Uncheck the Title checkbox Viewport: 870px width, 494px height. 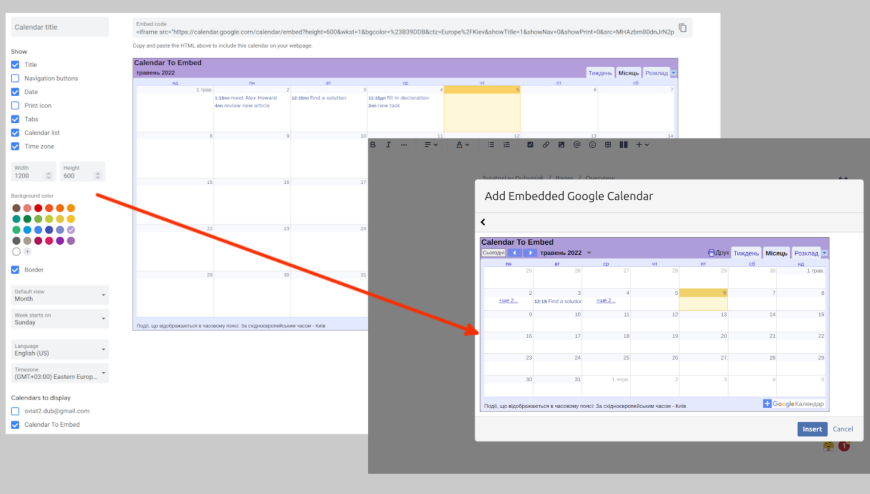pyautogui.click(x=15, y=64)
